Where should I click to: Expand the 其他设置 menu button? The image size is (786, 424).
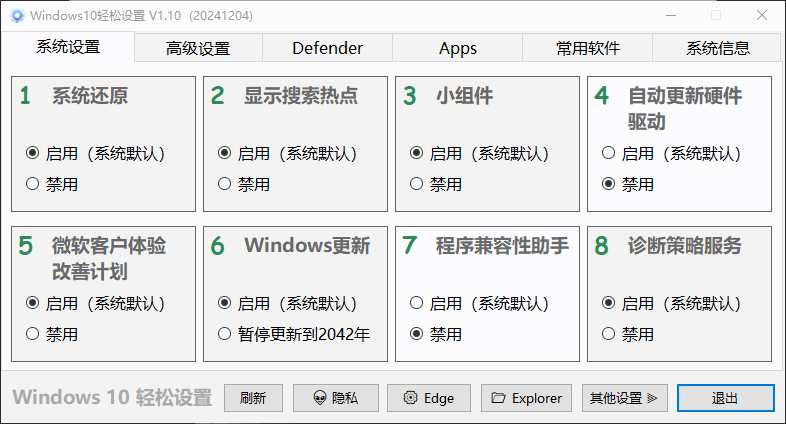click(623, 398)
